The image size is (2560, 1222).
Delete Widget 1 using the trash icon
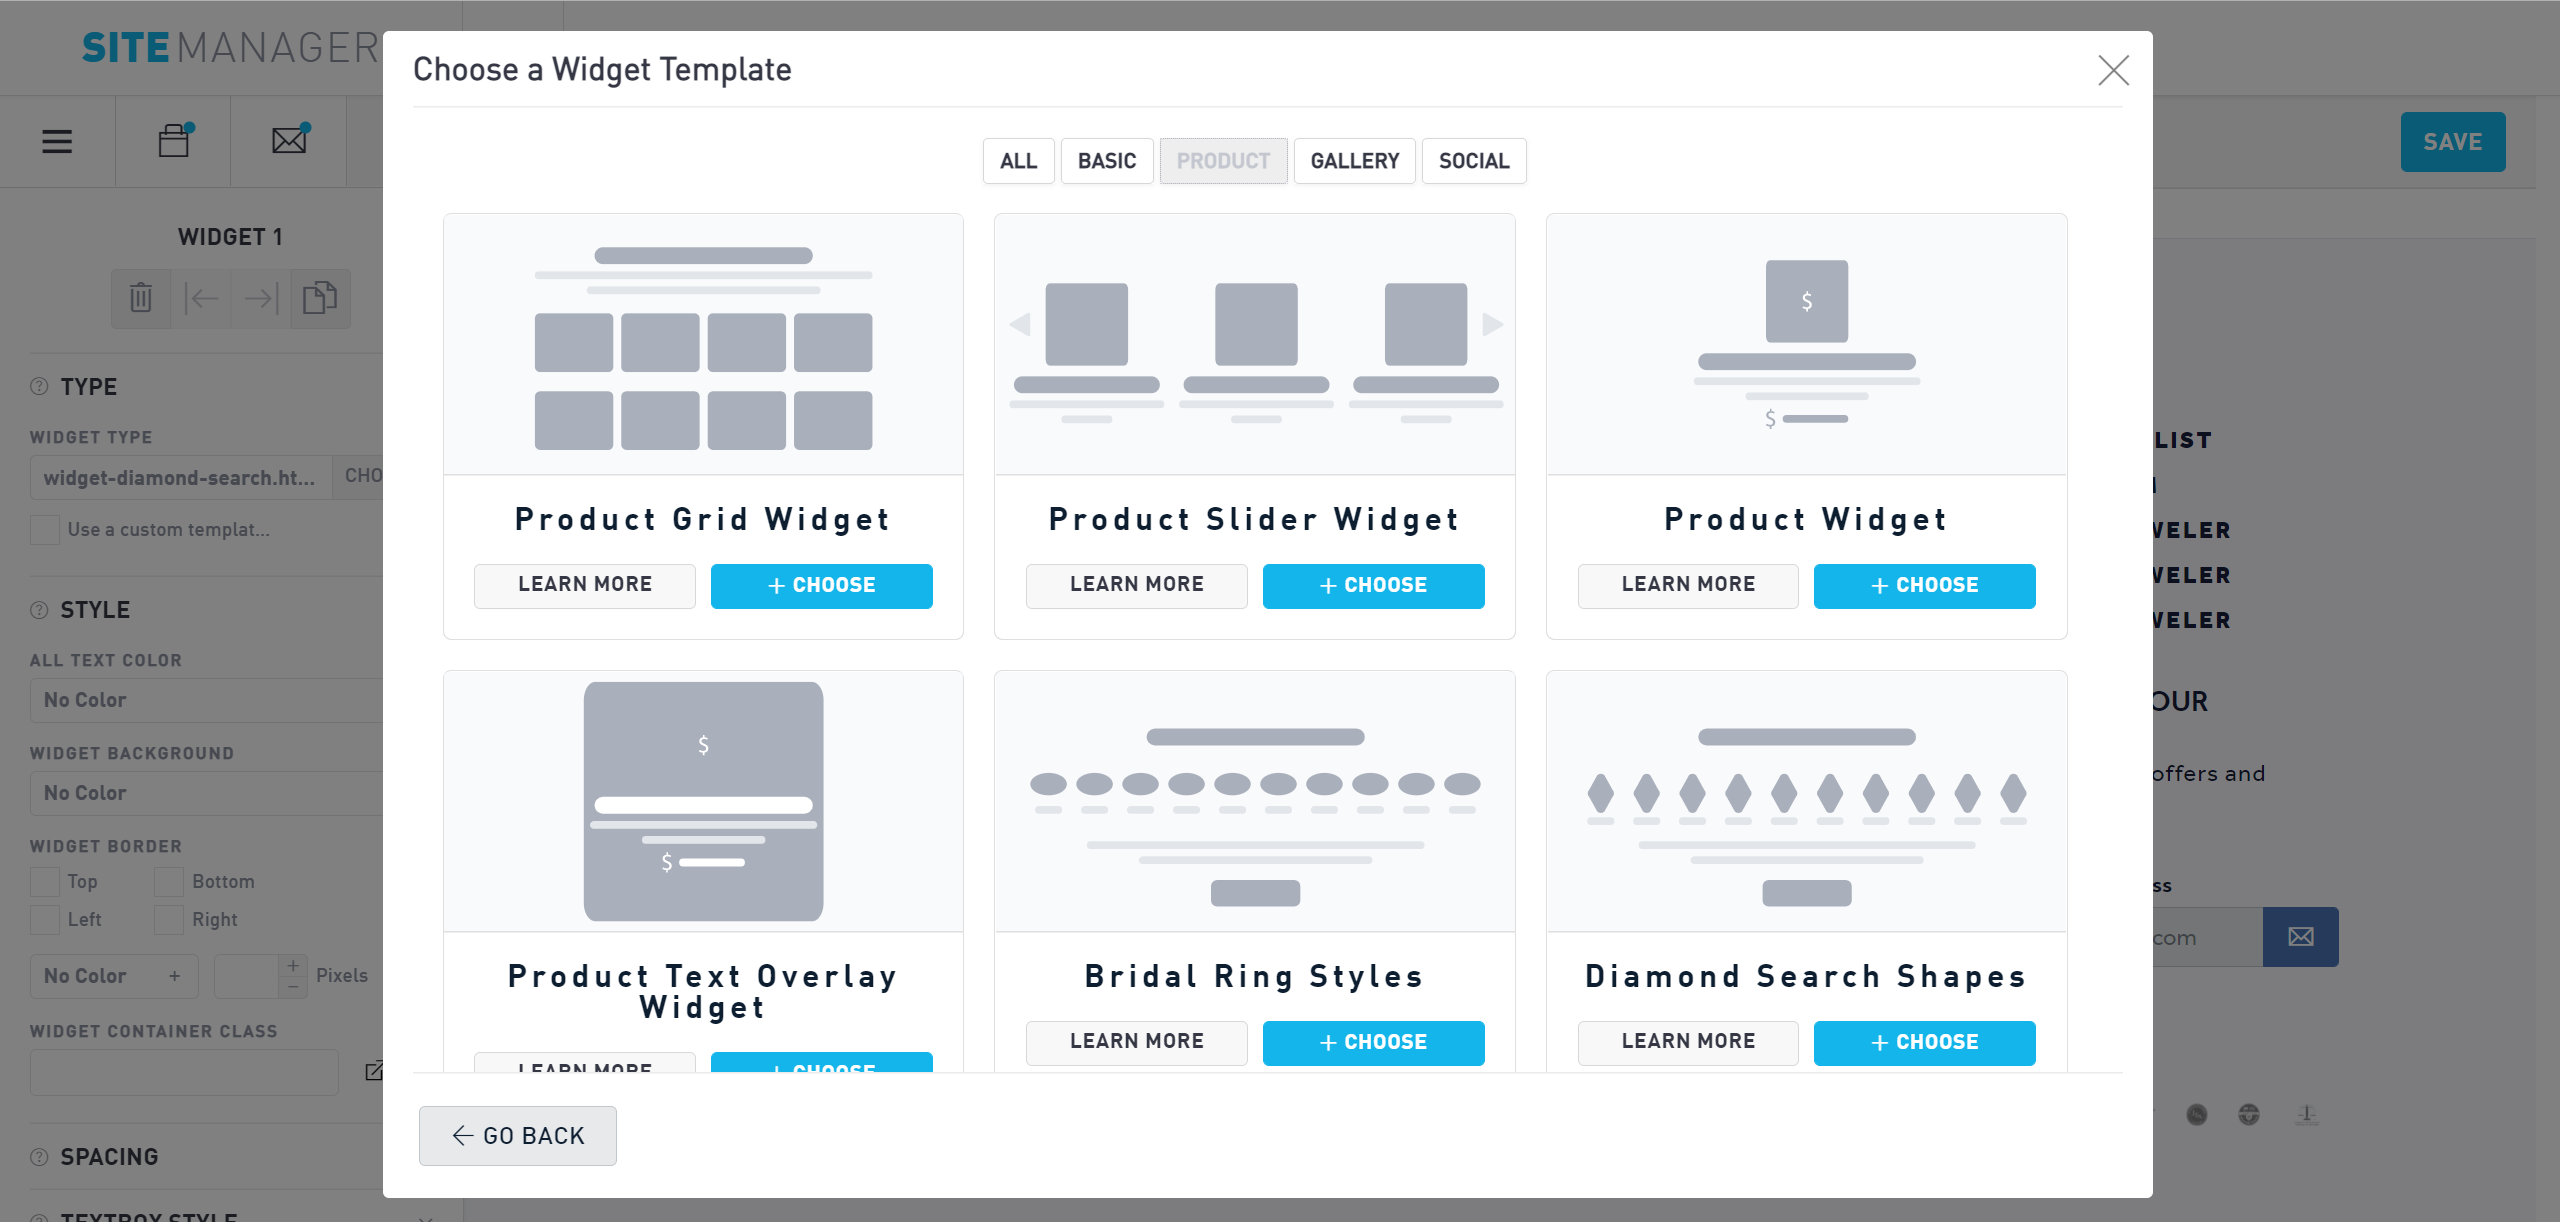coord(142,298)
